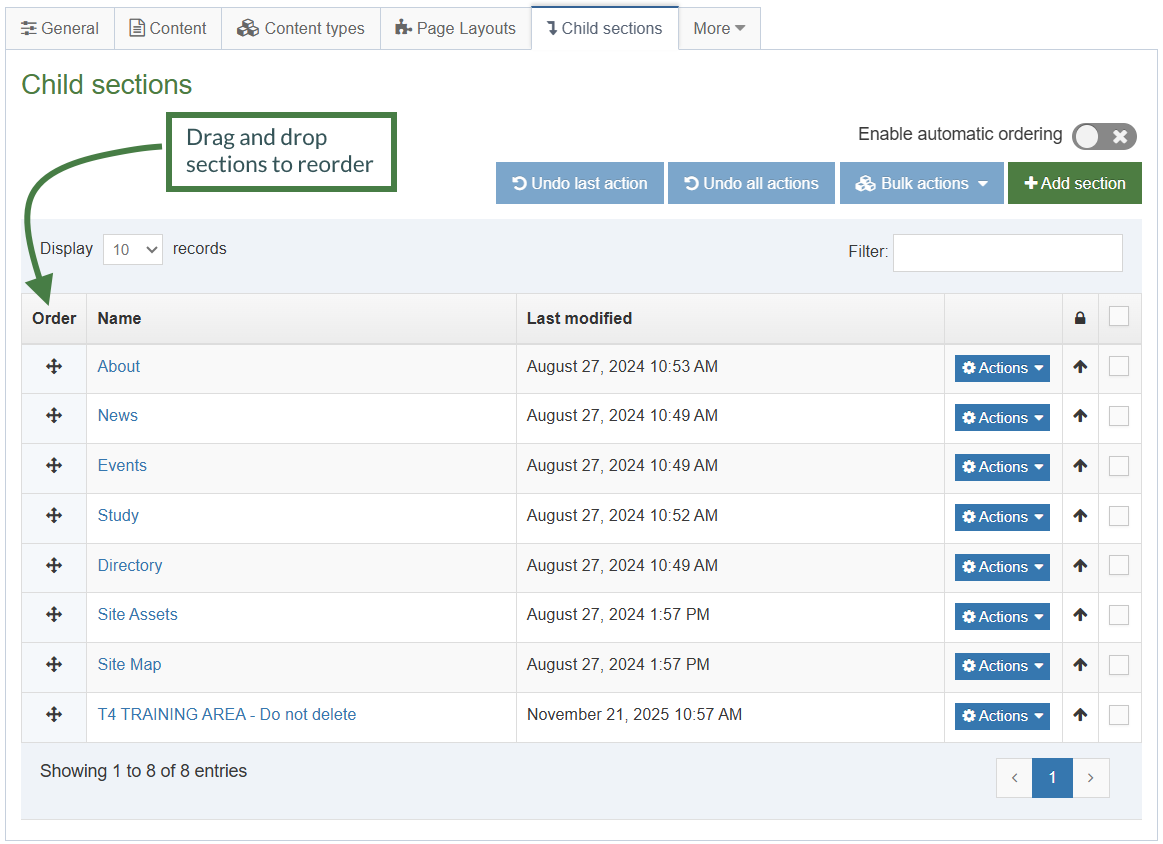Viewport: 1163px width, 844px height.
Task: Open the About section link
Action: [x=118, y=366]
